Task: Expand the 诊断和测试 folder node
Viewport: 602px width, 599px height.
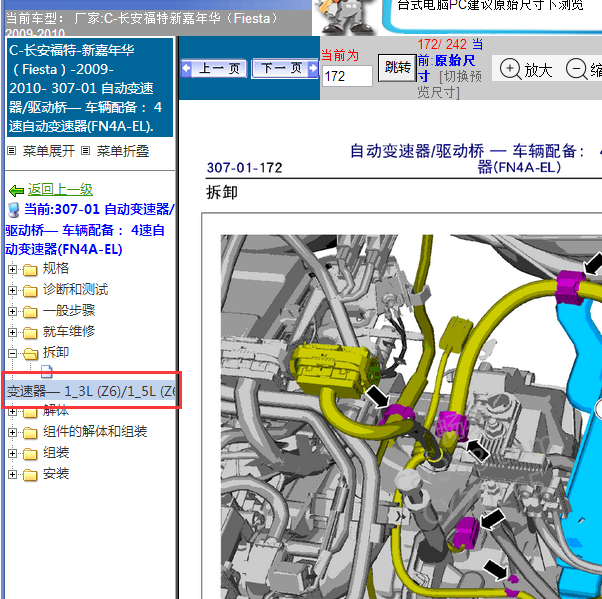Action: [x=12, y=290]
